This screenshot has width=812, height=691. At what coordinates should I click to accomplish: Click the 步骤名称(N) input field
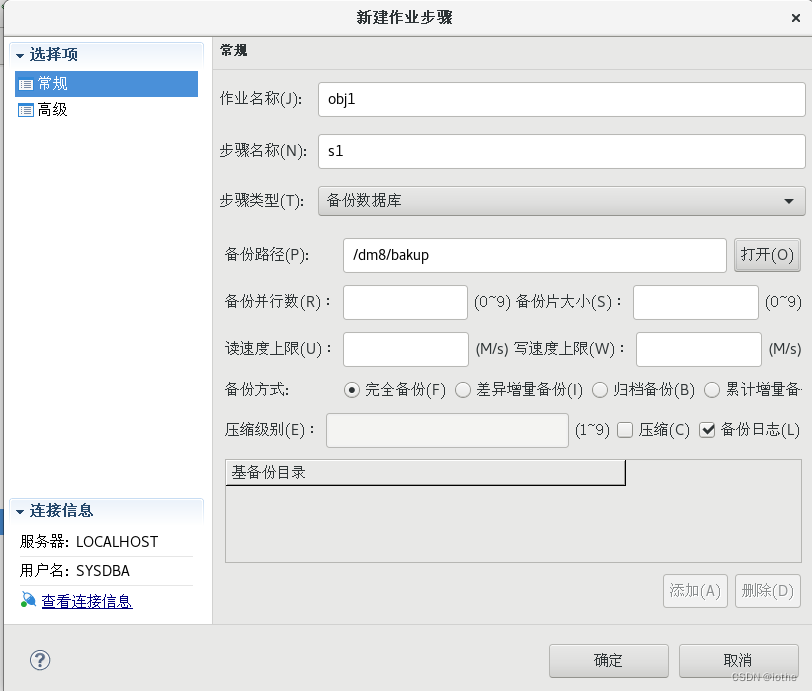pyautogui.click(x=561, y=151)
